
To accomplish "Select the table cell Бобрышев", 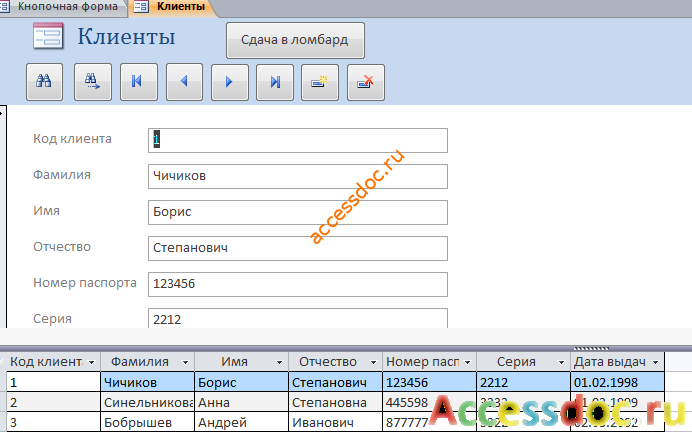I will (x=147, y=422).
